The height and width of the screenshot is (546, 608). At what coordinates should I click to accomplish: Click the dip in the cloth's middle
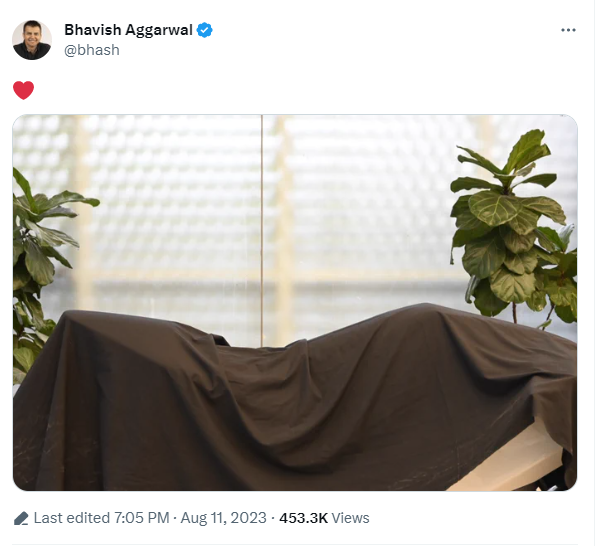coord(264,361)
